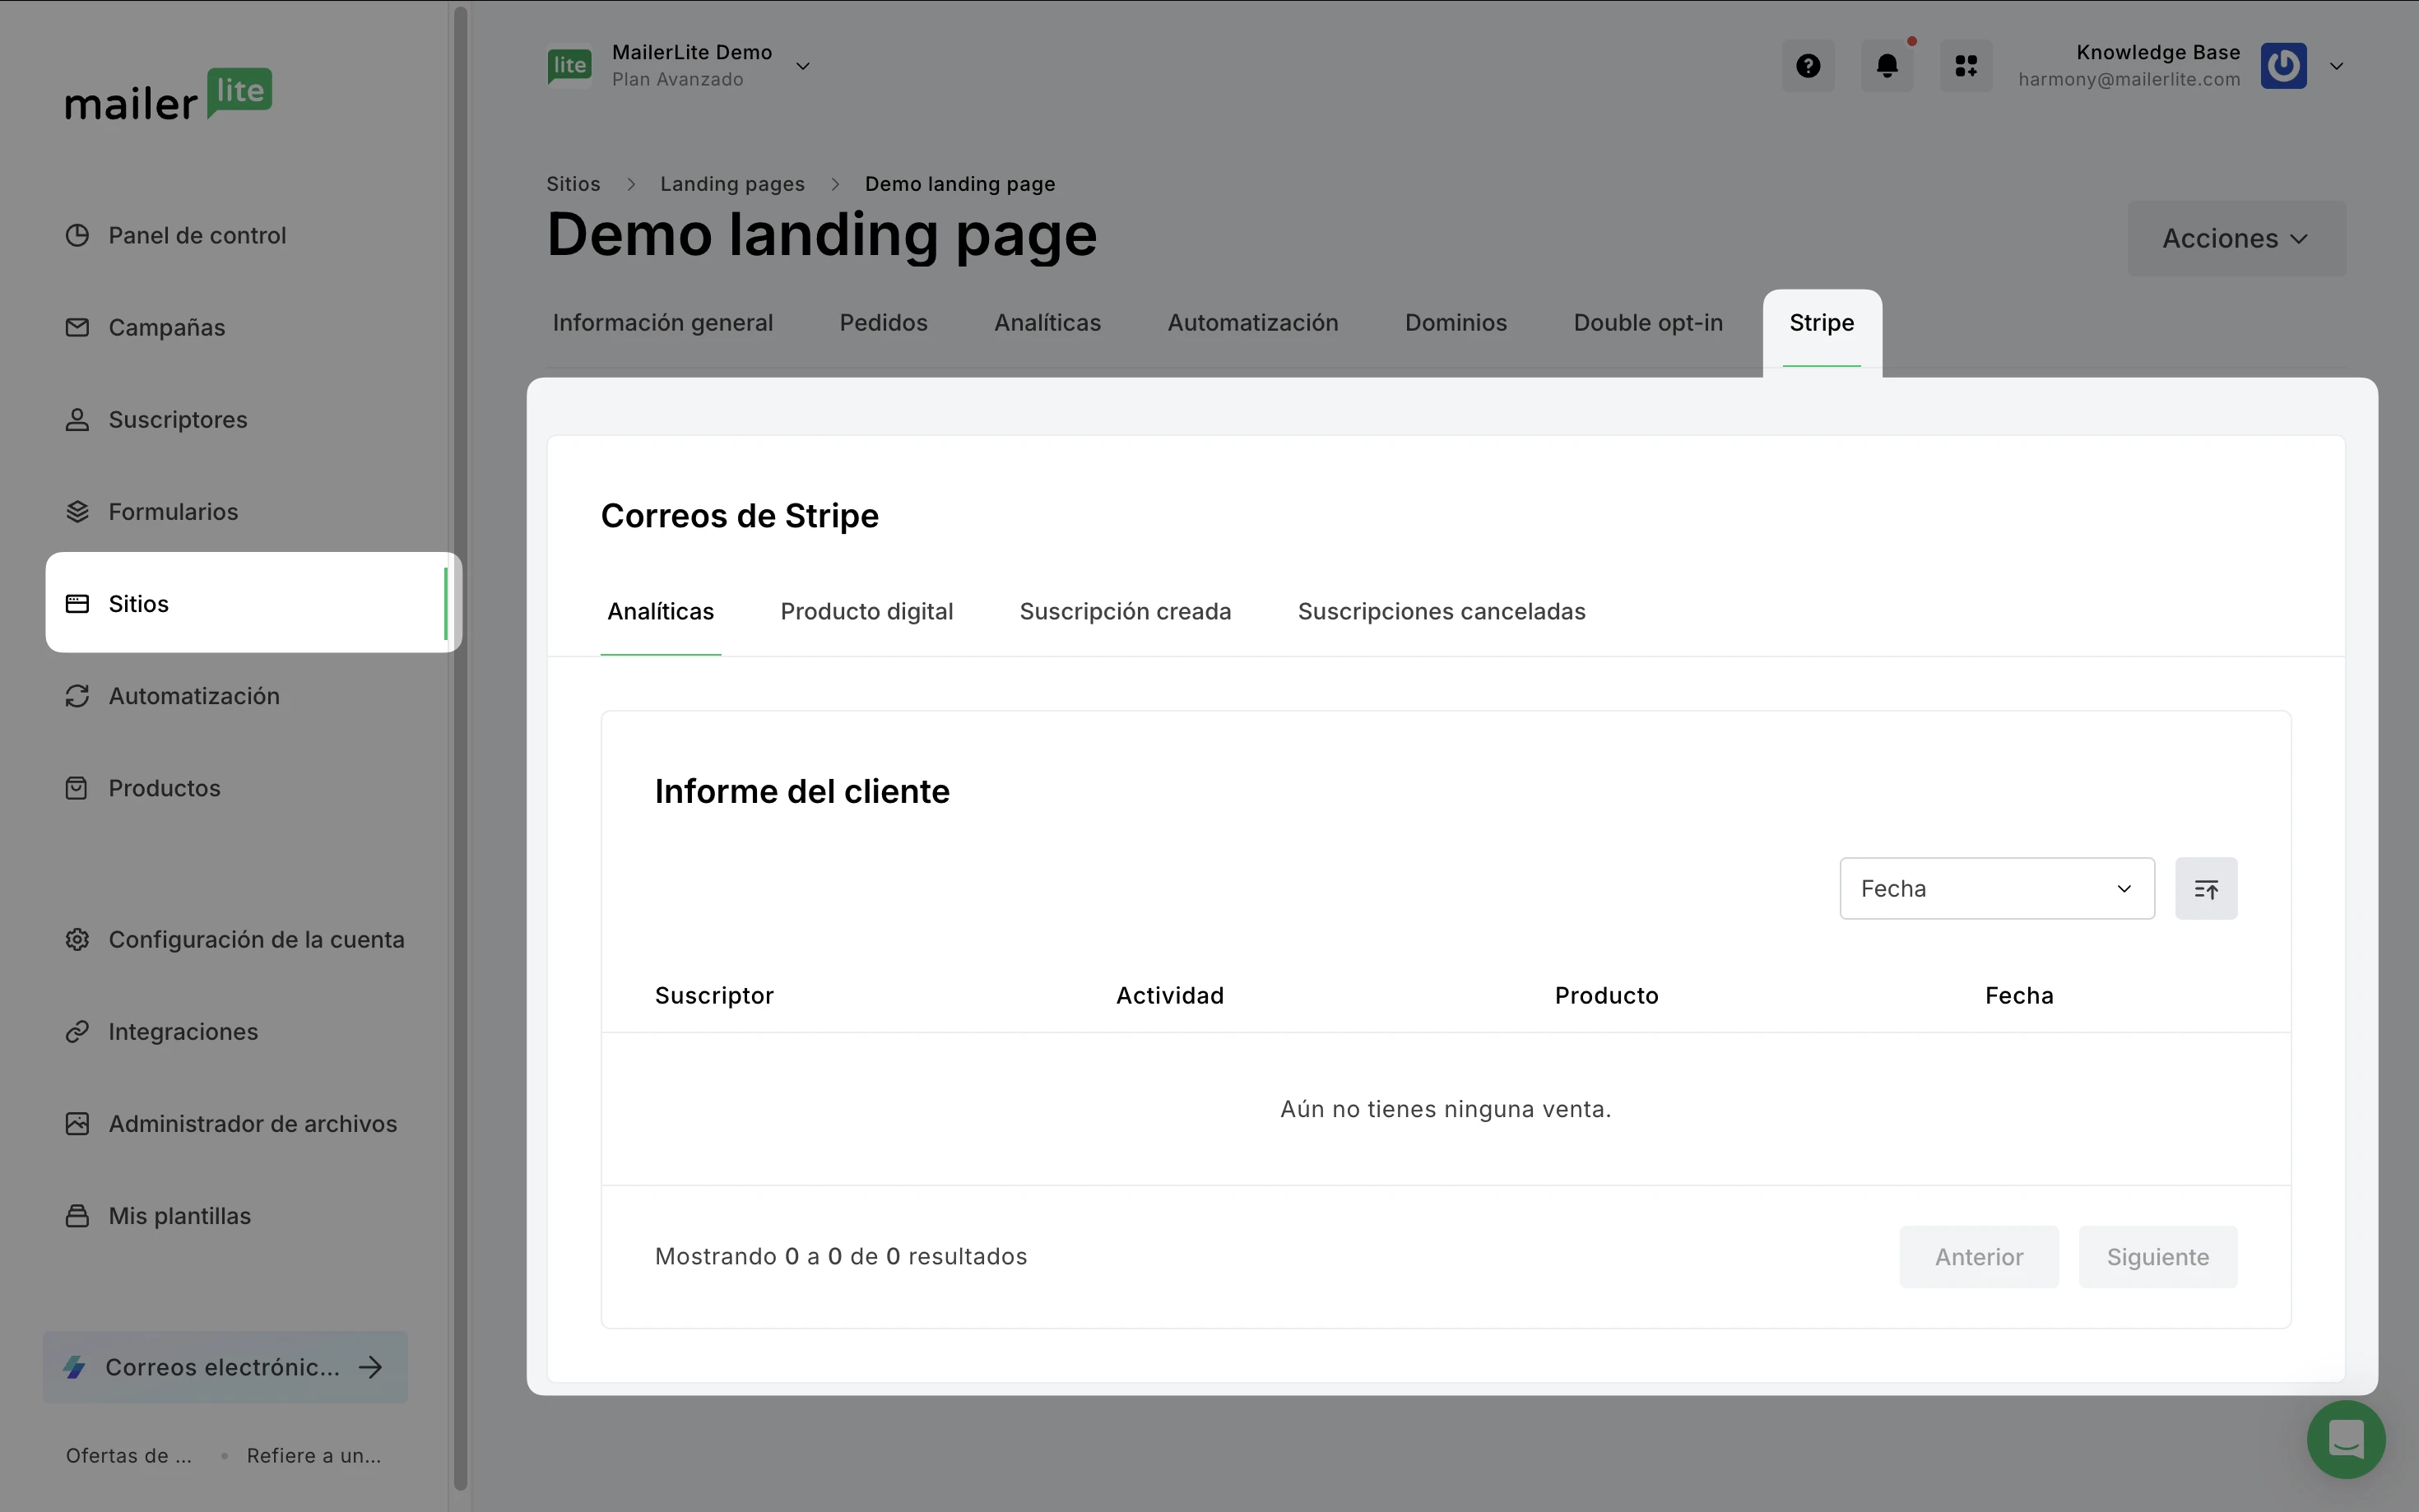Select Sitios in the sidebar
This screenshot has height=1512, width=2419.
253,603
